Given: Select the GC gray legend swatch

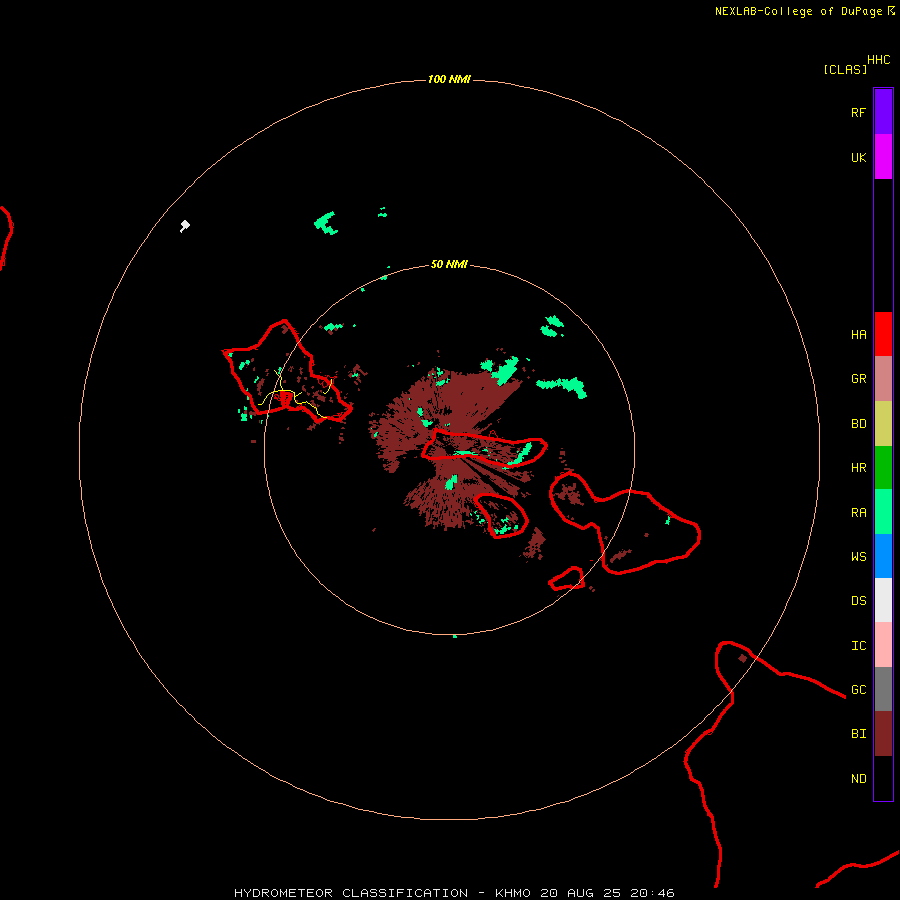Looking at the screenshot, I should tap(883, 689).
